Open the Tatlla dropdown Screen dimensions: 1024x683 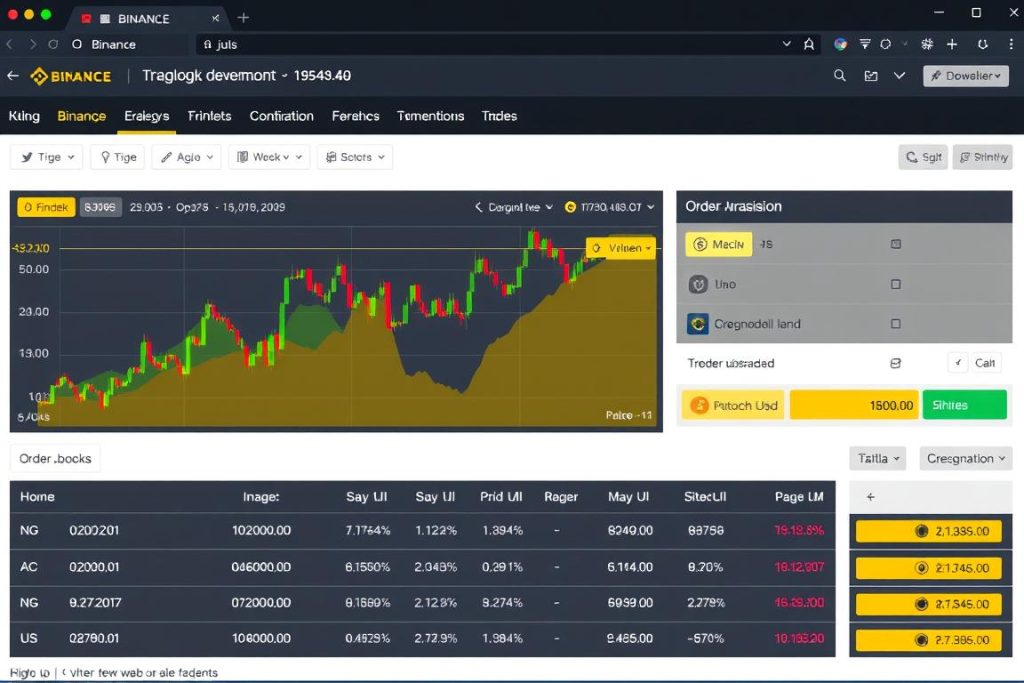[x=878, y=458]
